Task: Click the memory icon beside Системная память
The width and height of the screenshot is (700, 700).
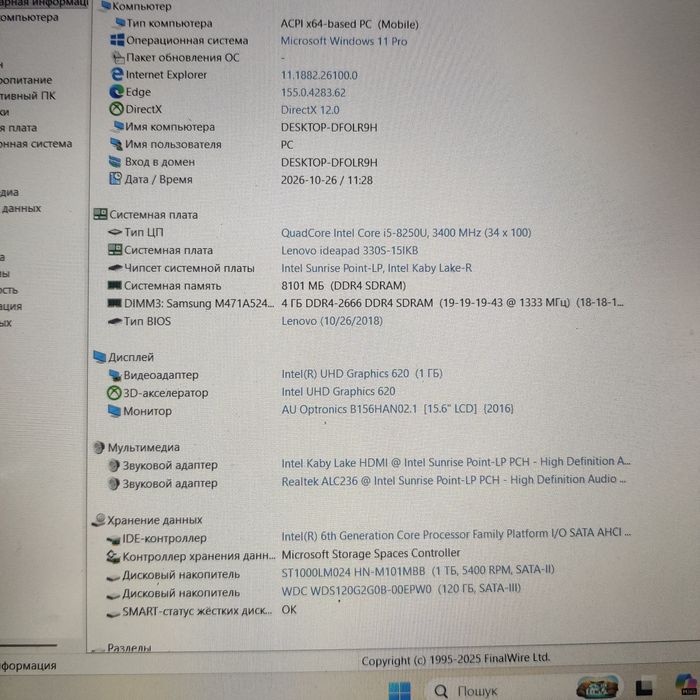Action: (115, 285)
